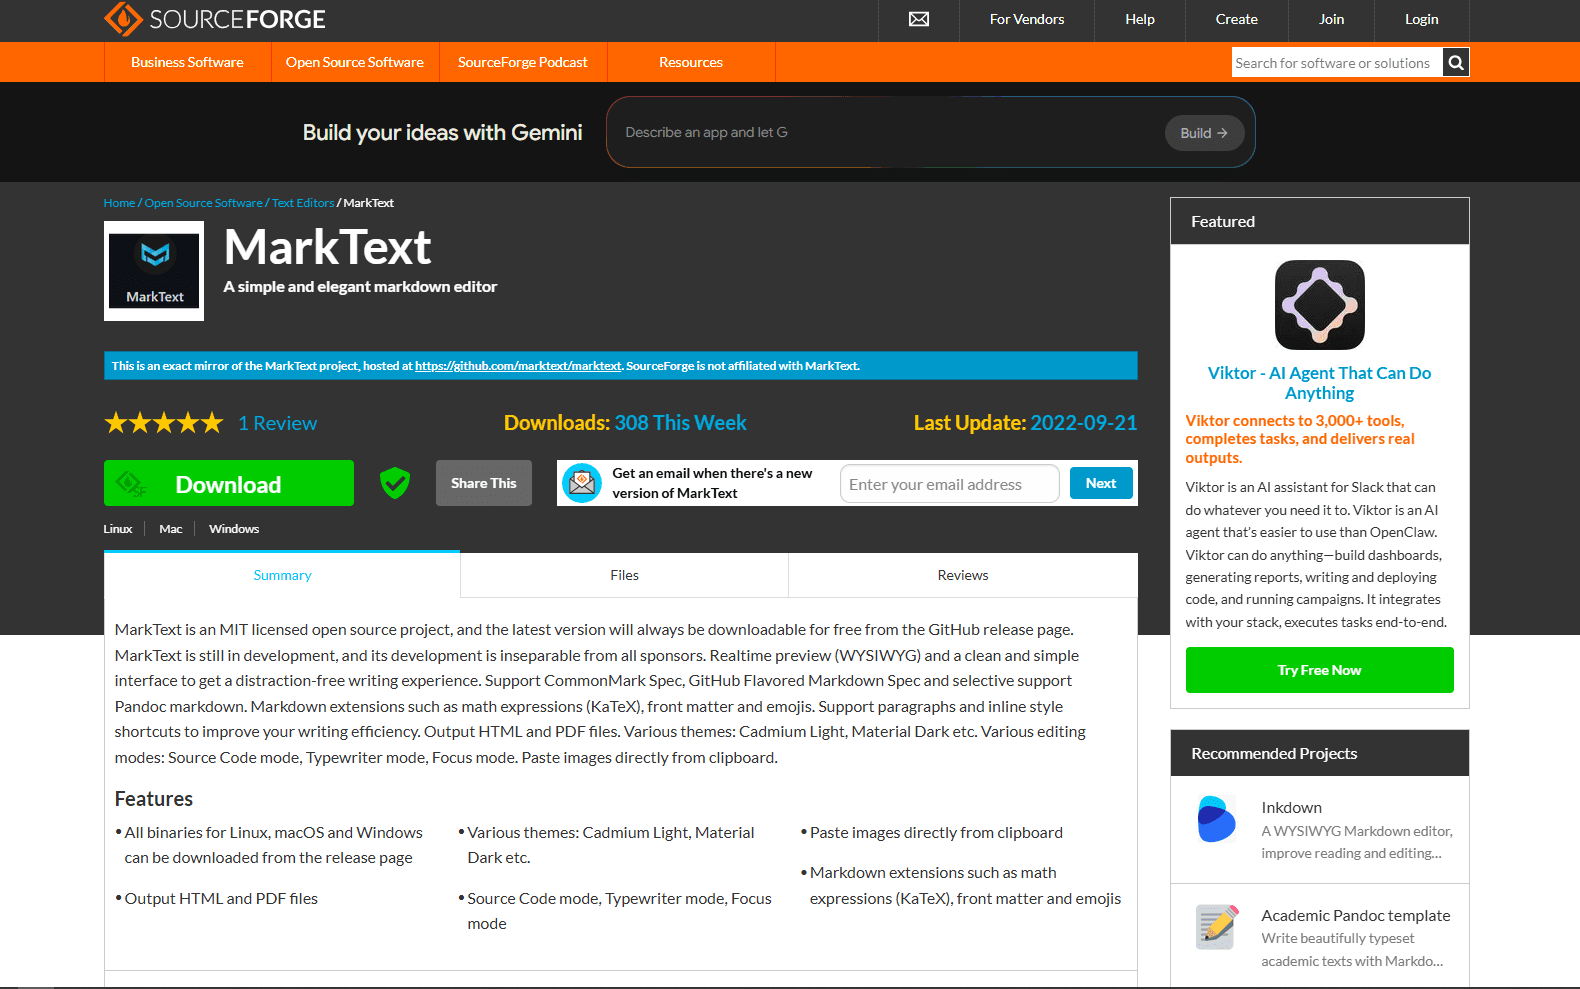
Task: Click the Share This button
Action: coord(484,483)
